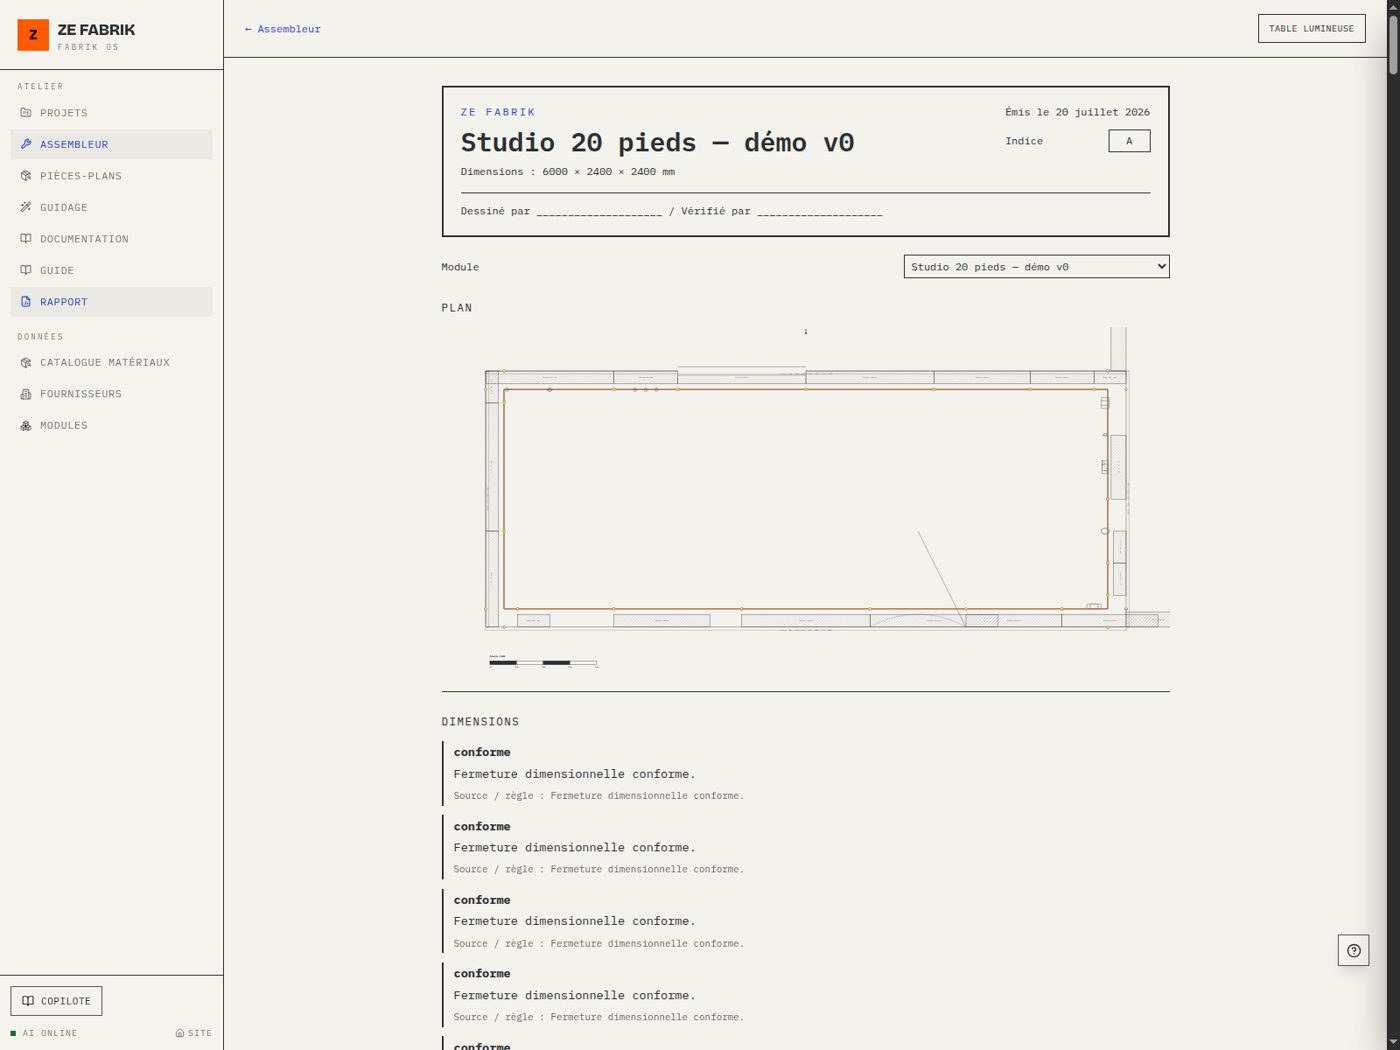The image size is (1400, 1050).
Task: Click the floor plan drawing thumbnail
Action: click(805, 499)
